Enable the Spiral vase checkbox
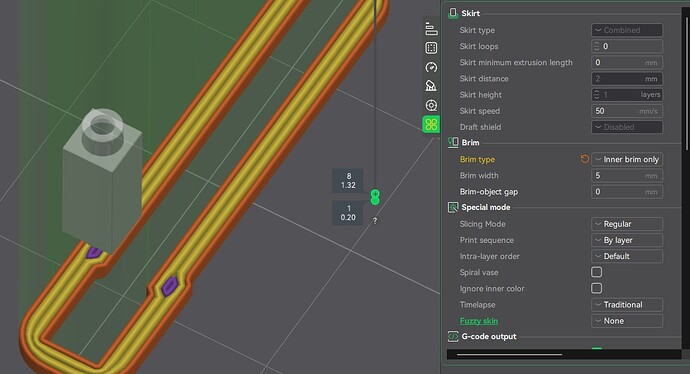 click(x=597, y=272)
